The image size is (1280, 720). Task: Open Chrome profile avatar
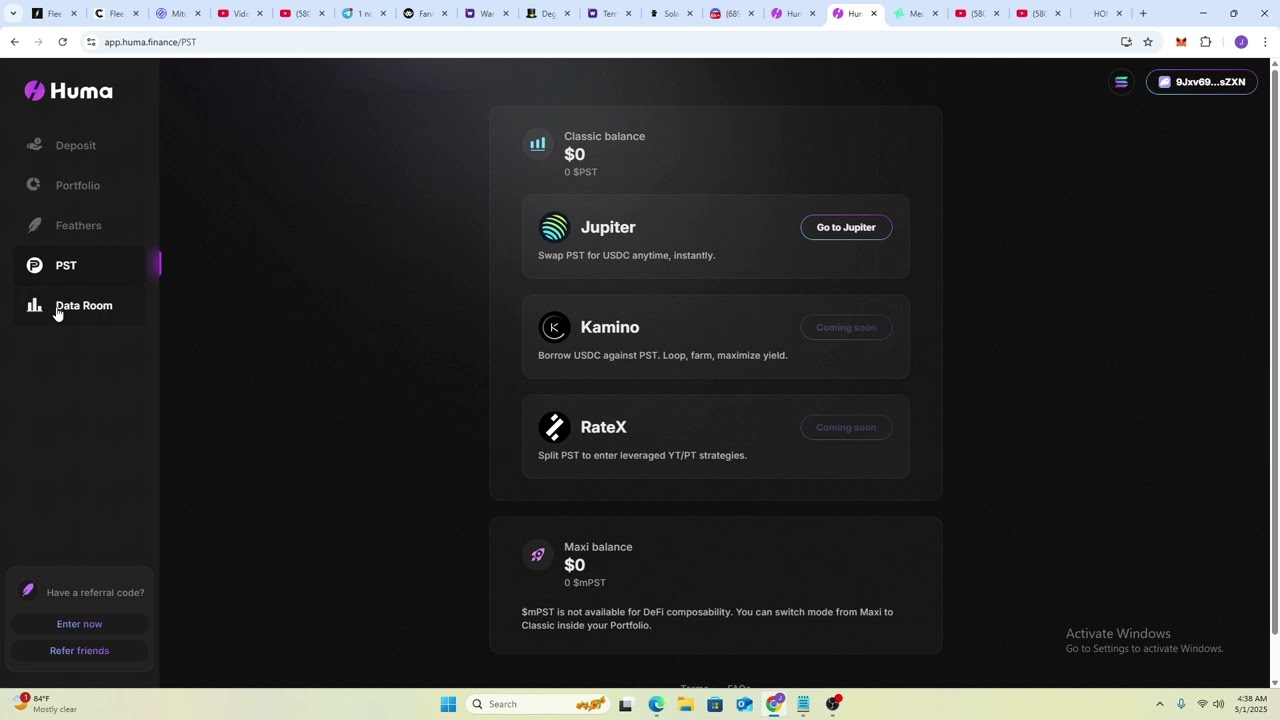(x=1241, y=42)
